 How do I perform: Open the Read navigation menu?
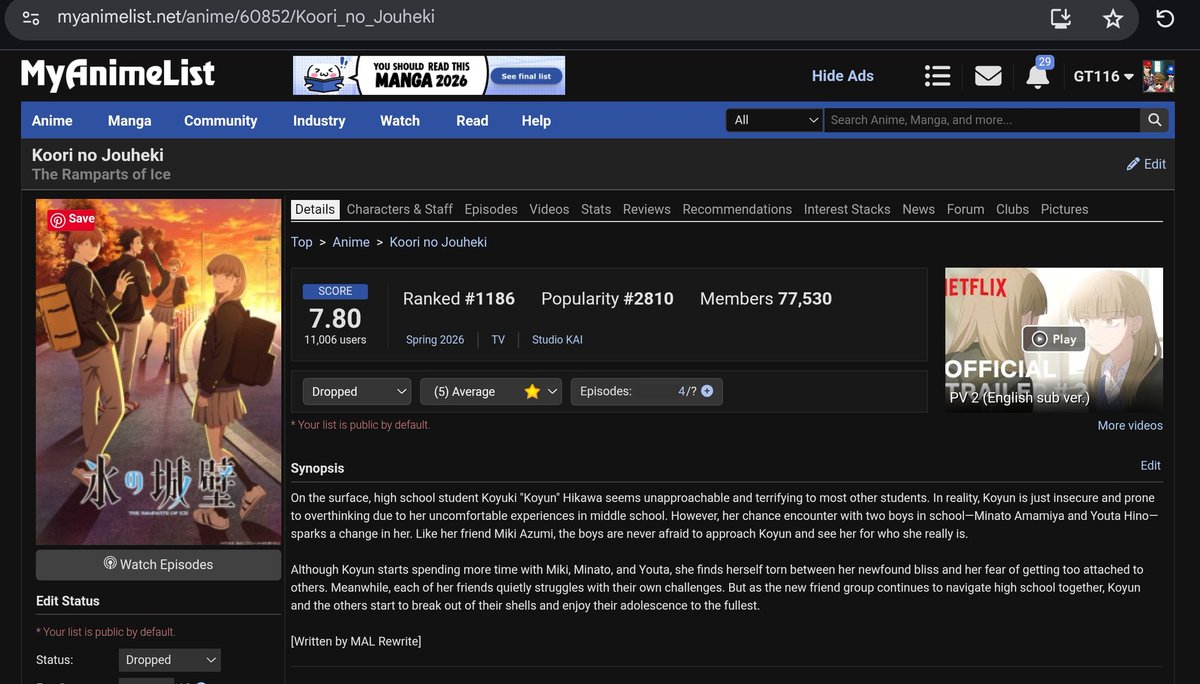(x=472, y=120)
